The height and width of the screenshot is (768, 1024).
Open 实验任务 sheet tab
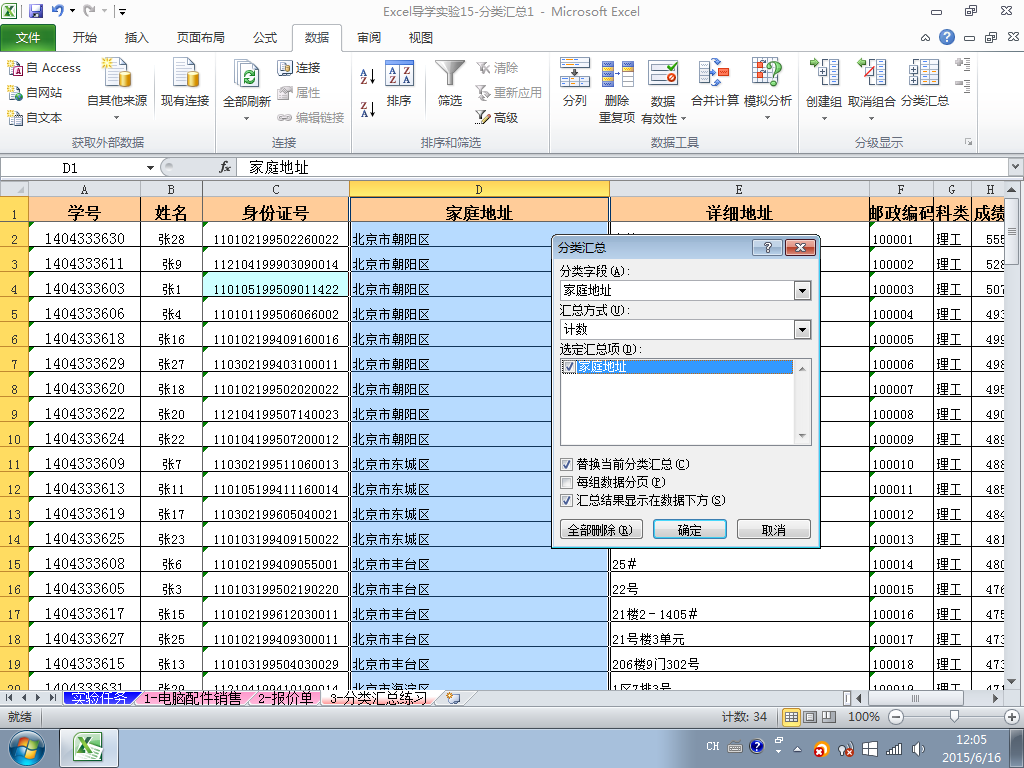pyautogui.click(x=99, y=698)
